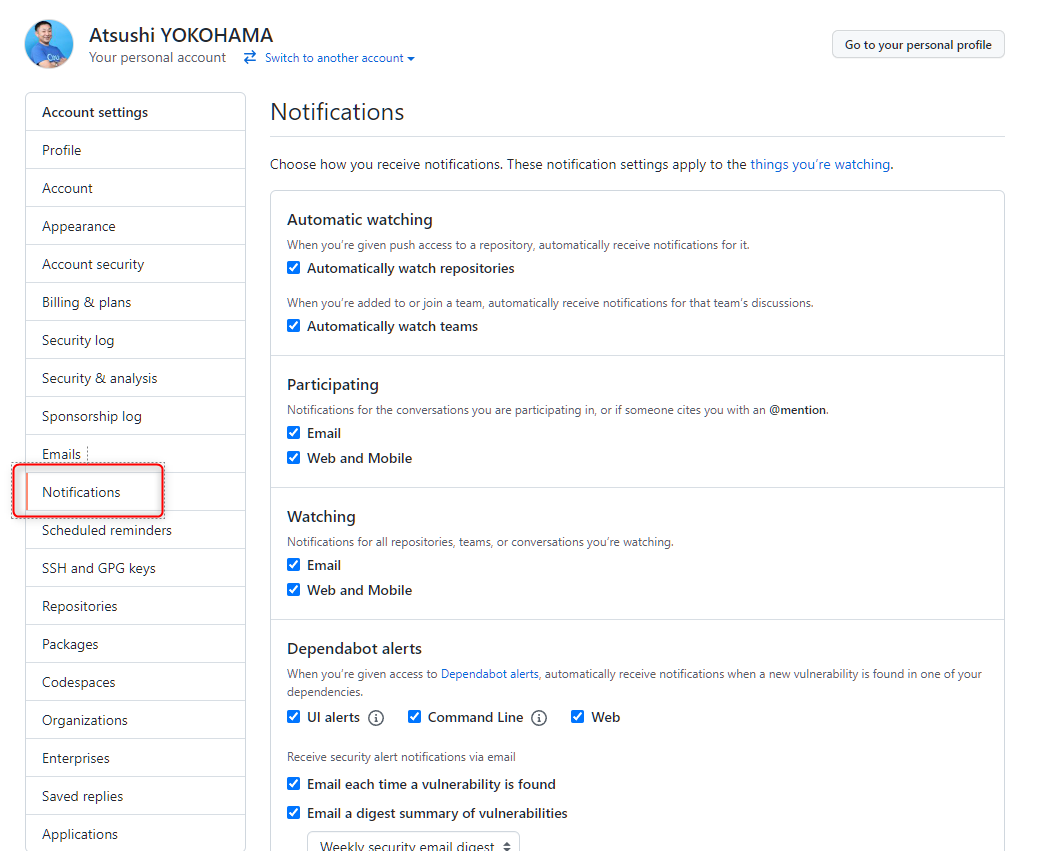Click Go to your personal profile button
Image resolution: width=1055 pixels, height=851 pixels.
(918, 44)
